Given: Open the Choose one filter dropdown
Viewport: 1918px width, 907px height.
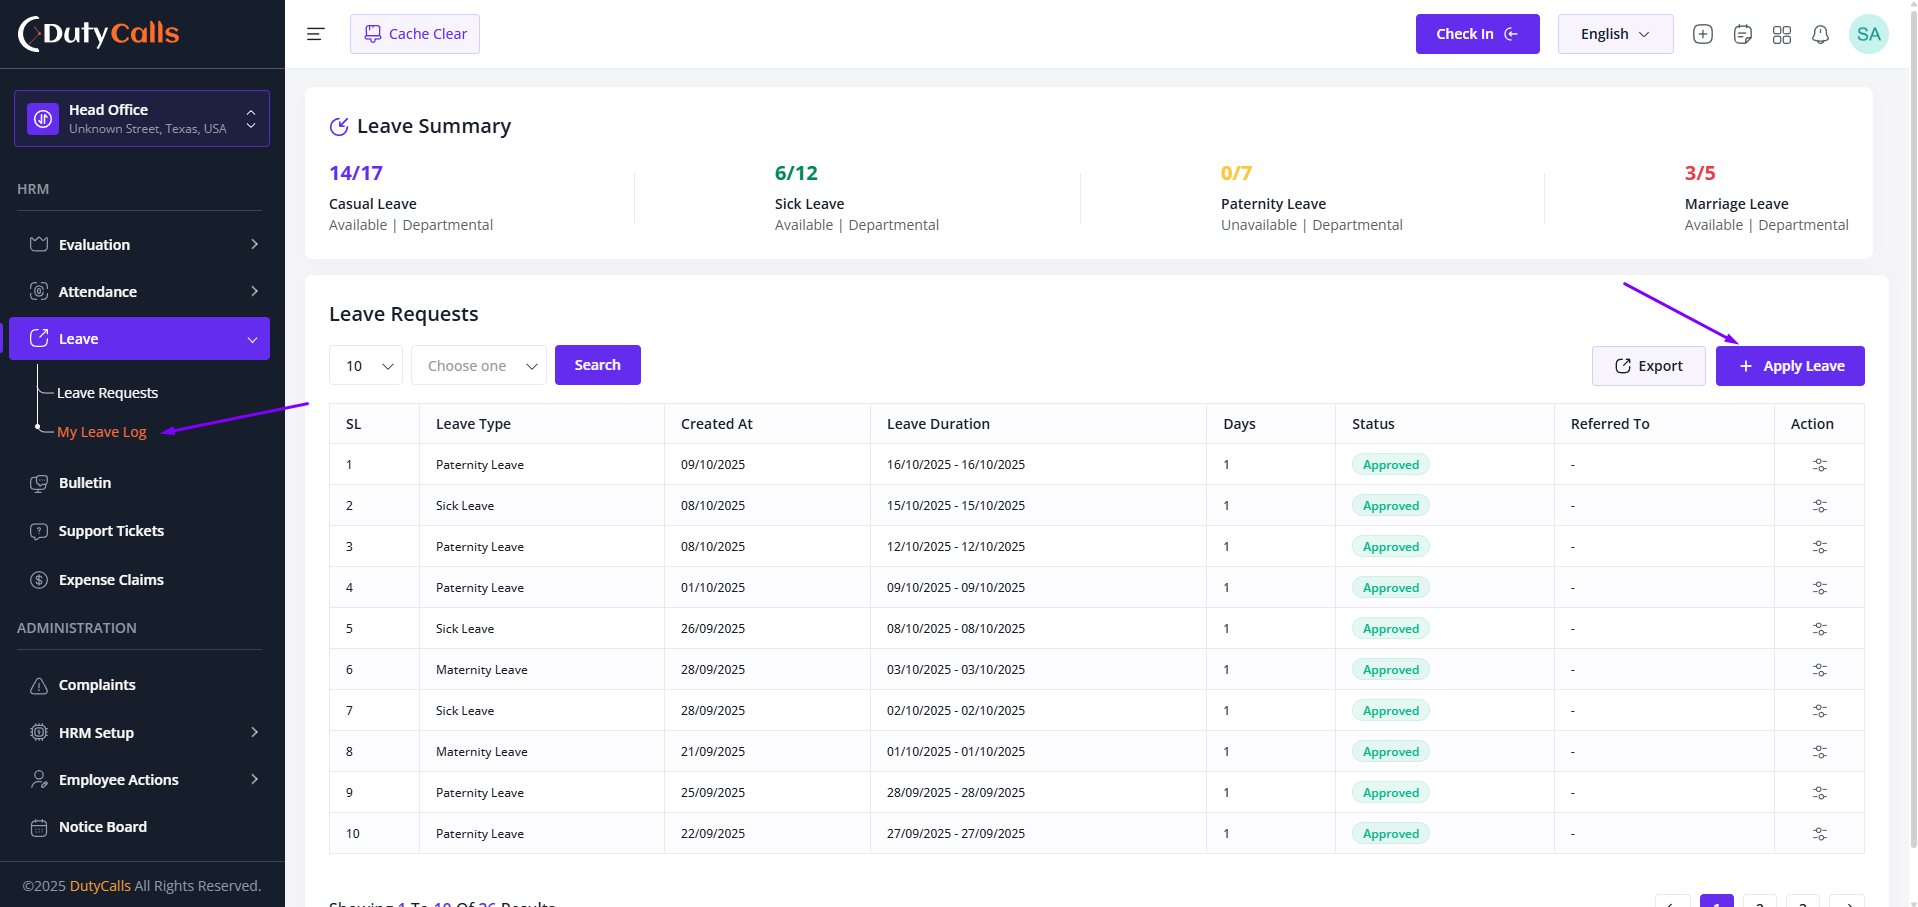Looking at the screenshot, I should (479, 365).
